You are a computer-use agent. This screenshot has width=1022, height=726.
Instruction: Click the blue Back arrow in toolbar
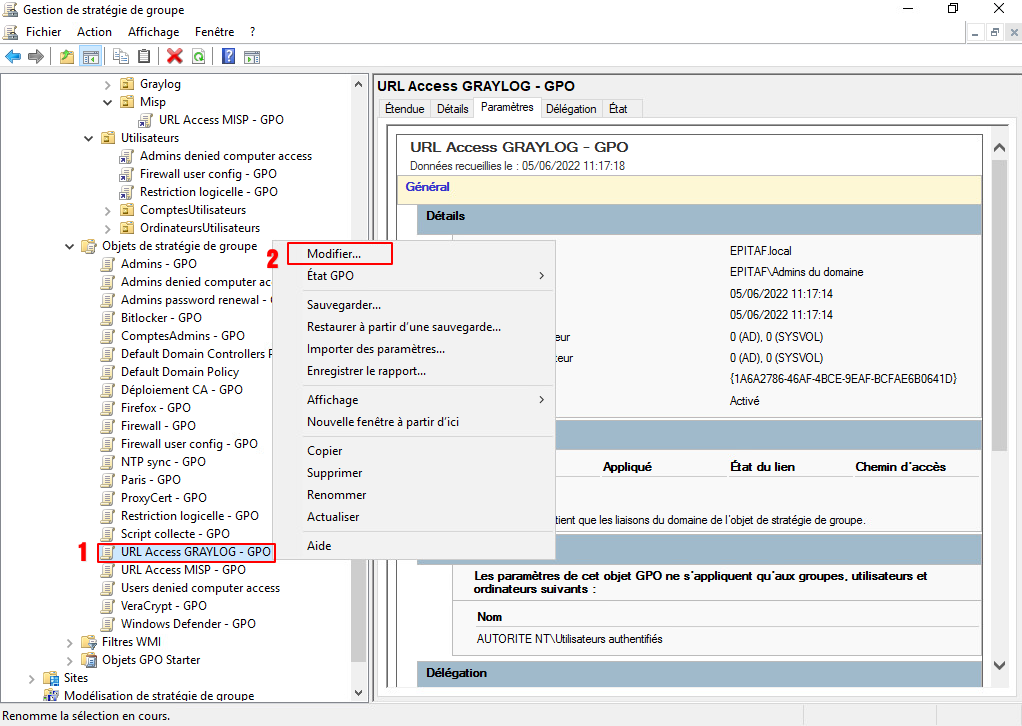tap(13, 57)
